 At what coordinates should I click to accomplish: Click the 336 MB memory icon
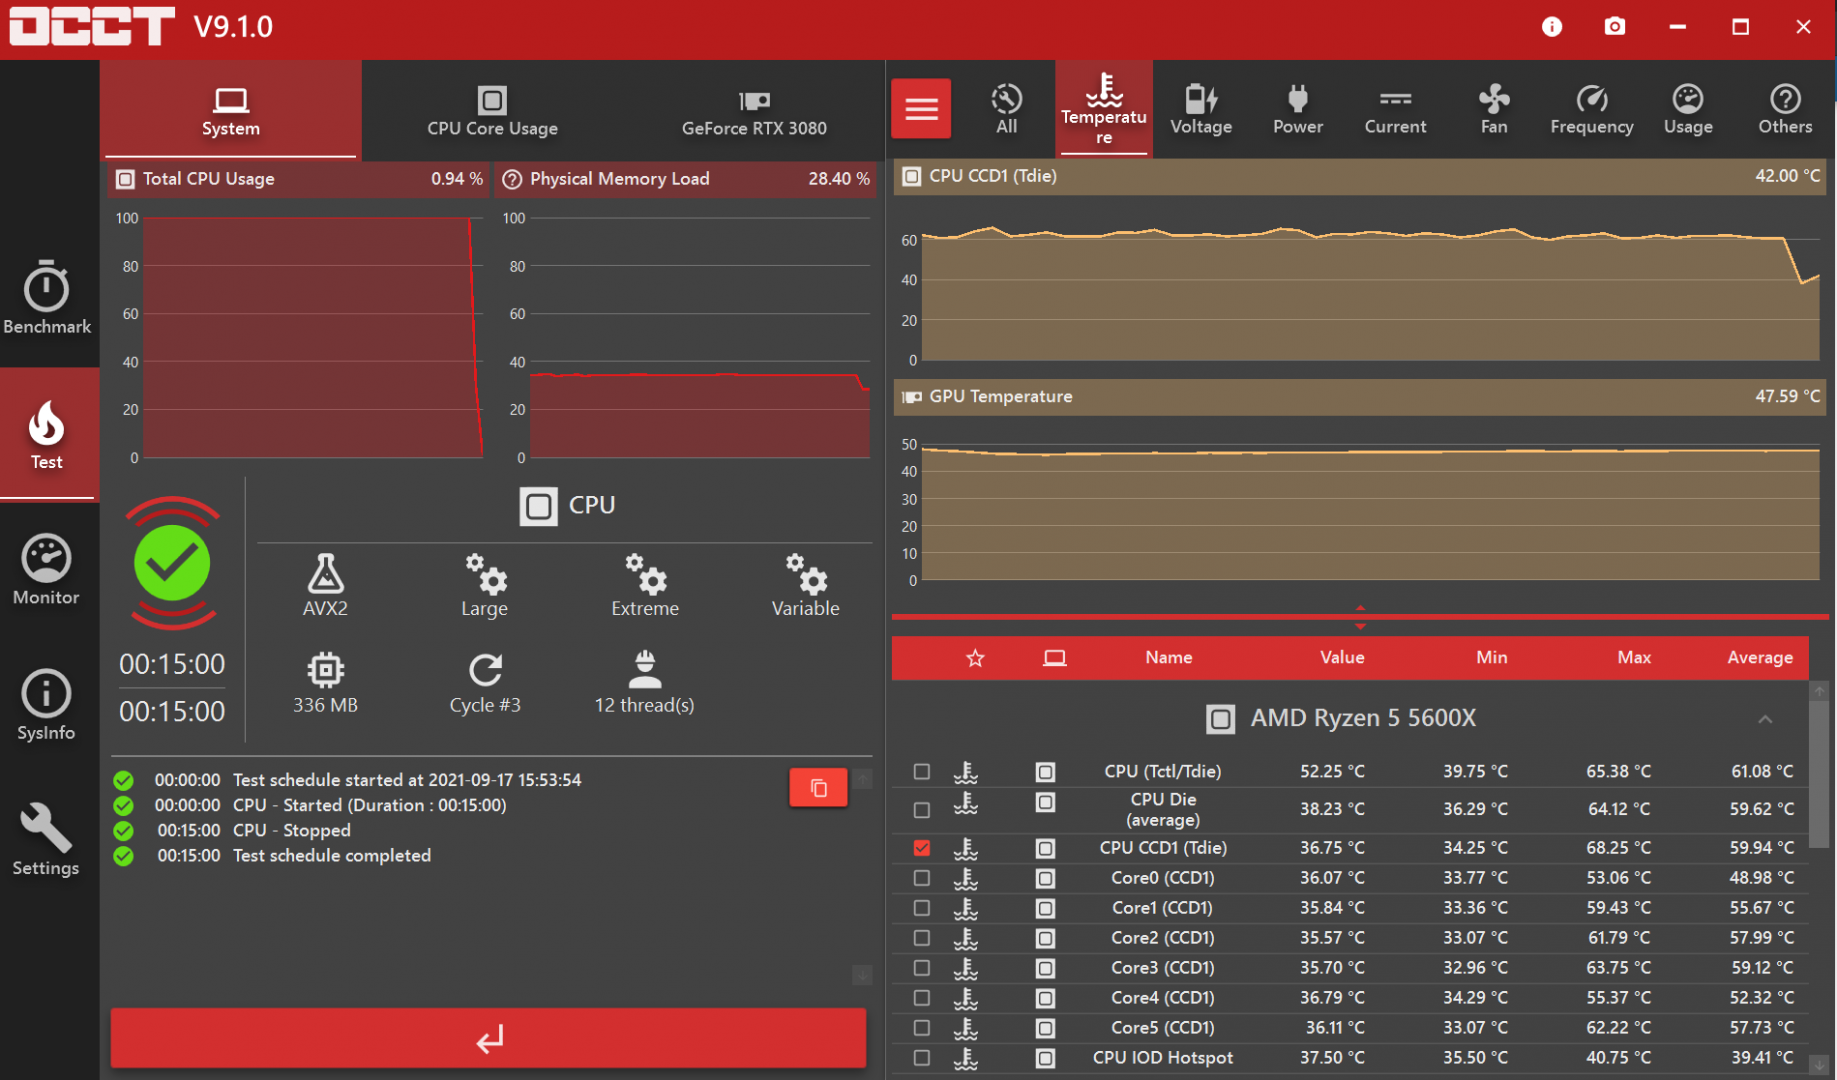tap(325, 669)
